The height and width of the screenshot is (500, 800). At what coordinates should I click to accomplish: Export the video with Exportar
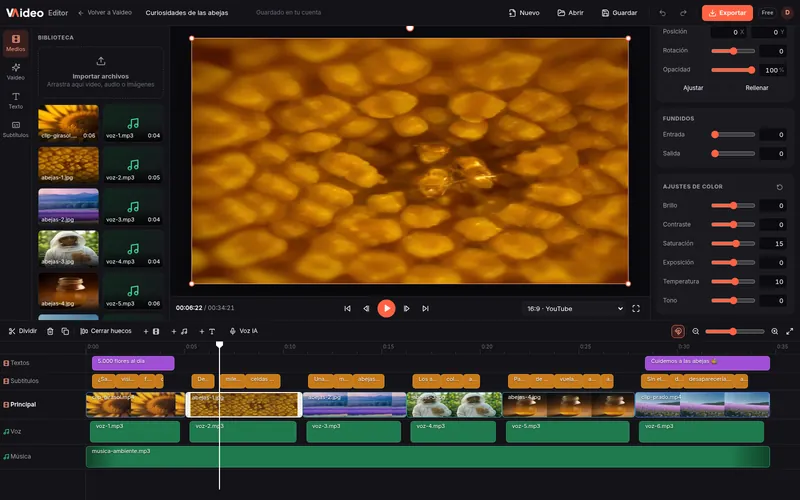pyautogui.click(x=727, y=13)
